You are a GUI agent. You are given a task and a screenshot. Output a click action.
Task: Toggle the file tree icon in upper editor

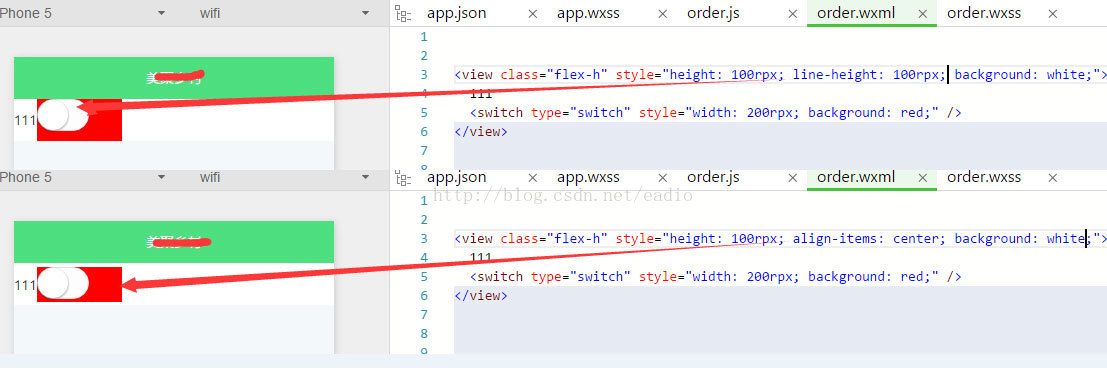(402, 13)
